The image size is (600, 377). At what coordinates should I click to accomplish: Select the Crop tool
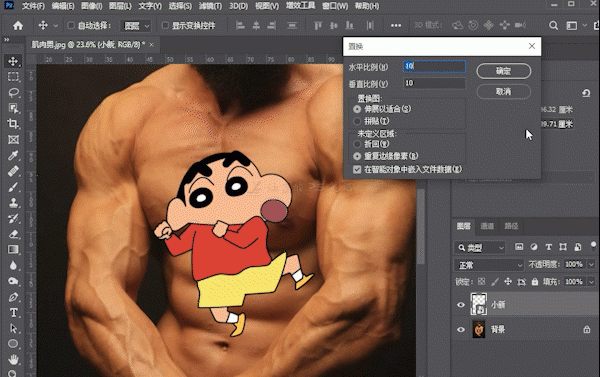[x=13, y=124]
